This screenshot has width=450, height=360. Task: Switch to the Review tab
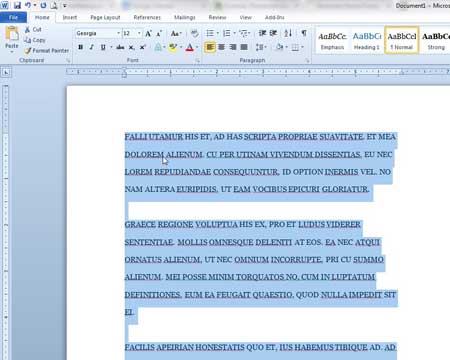(x=217, y=17)
